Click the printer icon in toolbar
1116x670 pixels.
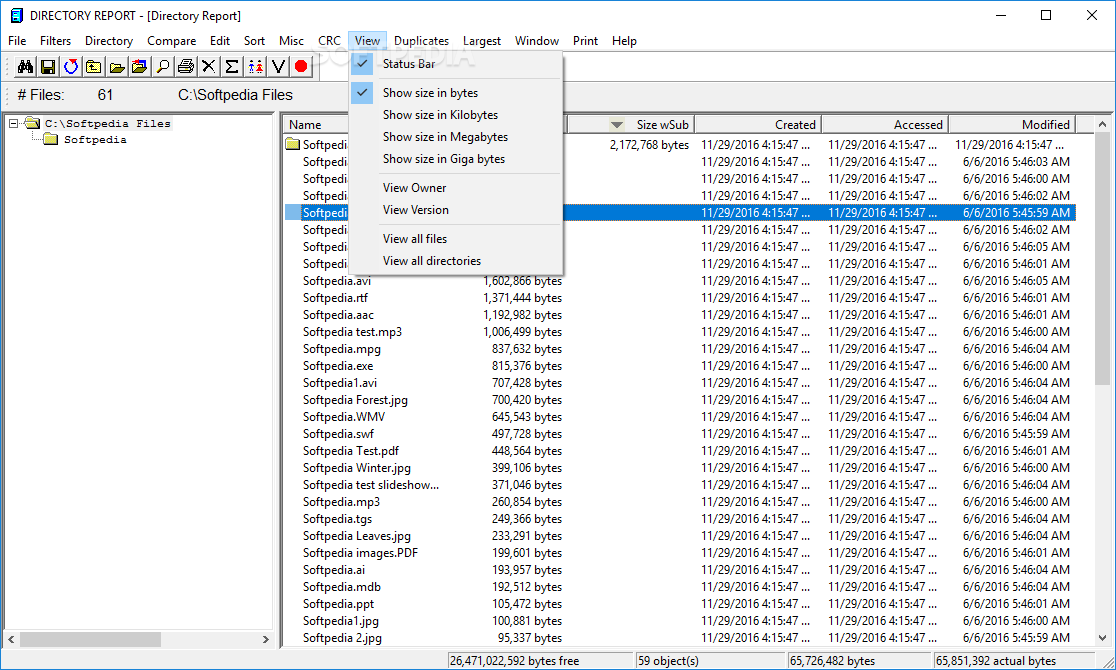186,67
